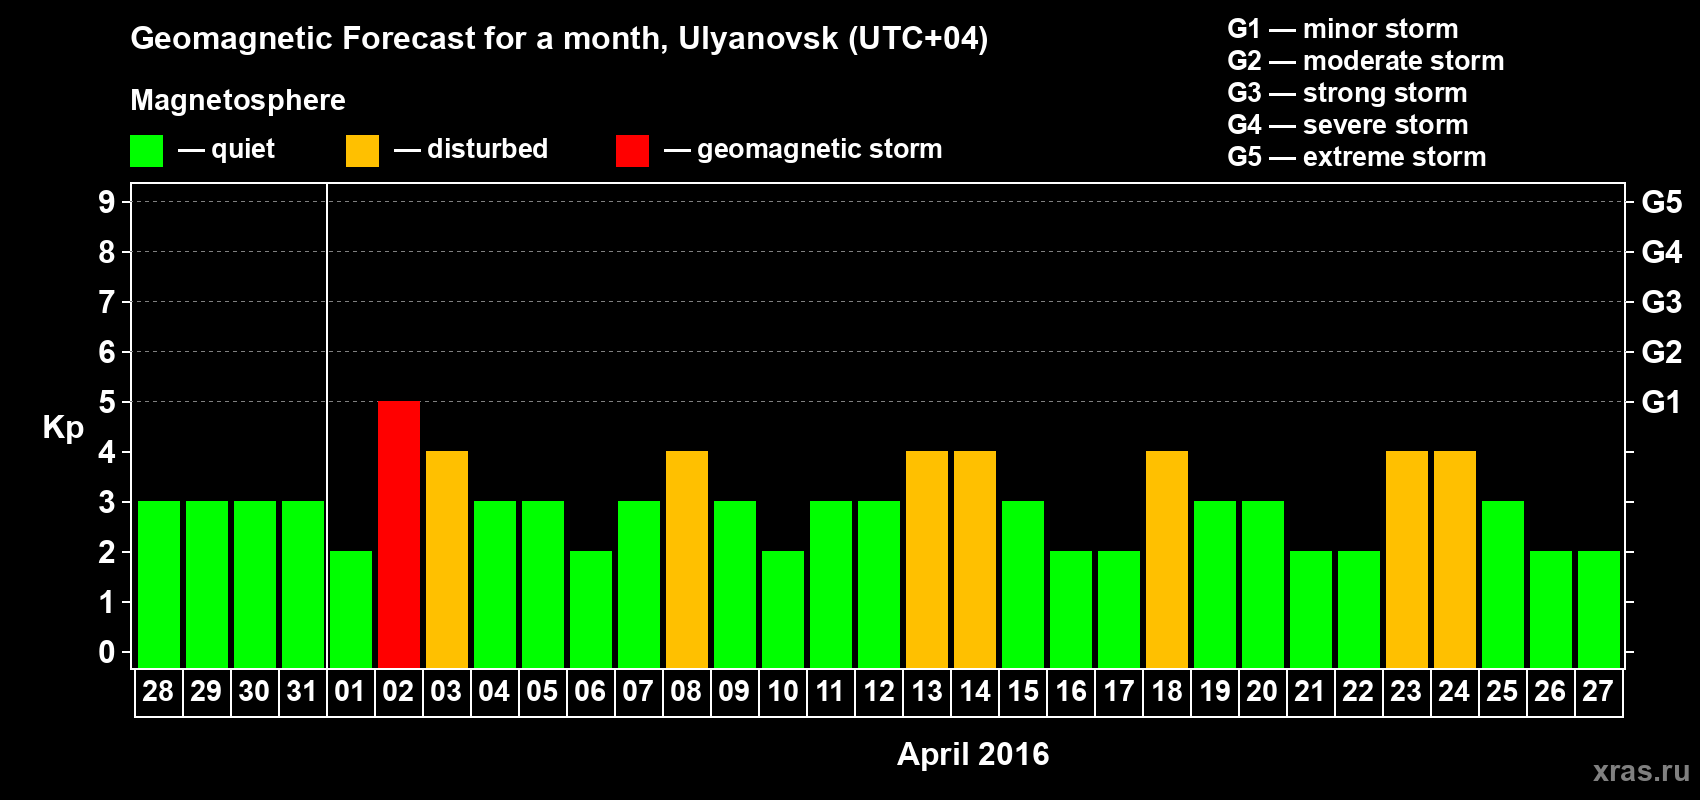Click the 'disturbed' legend text
The image size is (1700, 800).
(x=488, y=149)
